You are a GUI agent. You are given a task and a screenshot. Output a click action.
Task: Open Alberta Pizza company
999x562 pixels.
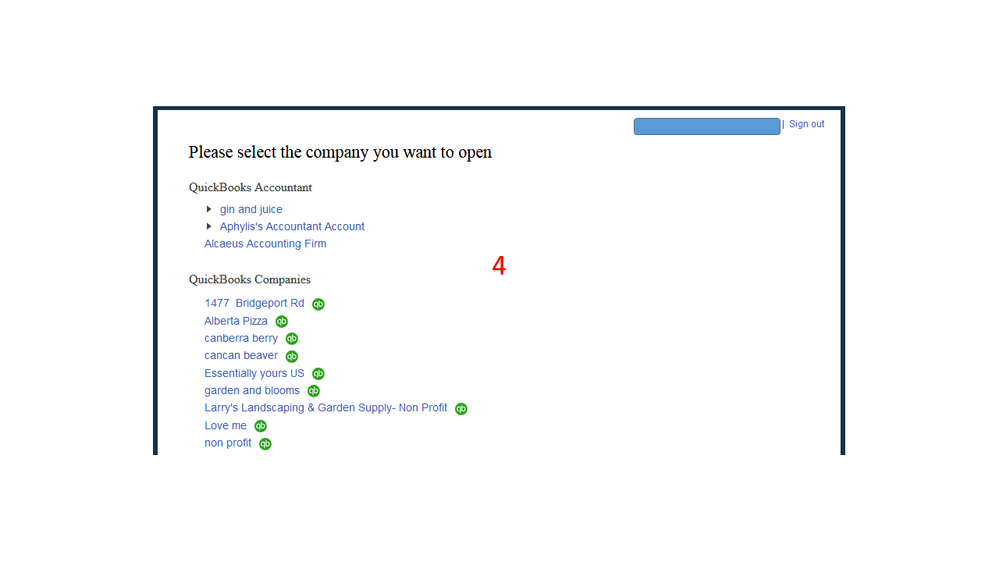236,321
